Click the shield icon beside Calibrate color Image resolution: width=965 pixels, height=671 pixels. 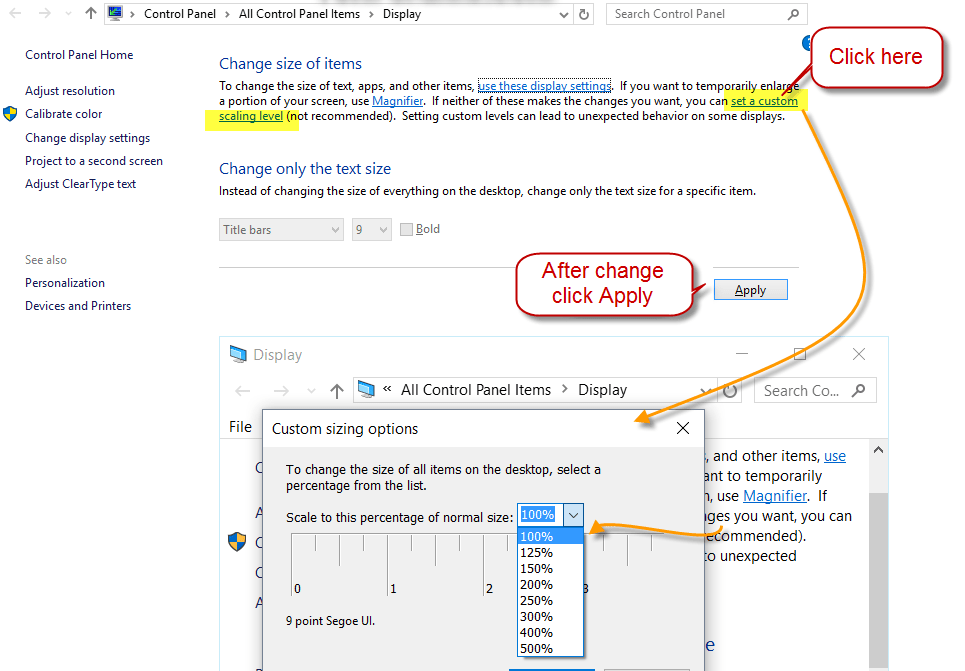[10, 113]
